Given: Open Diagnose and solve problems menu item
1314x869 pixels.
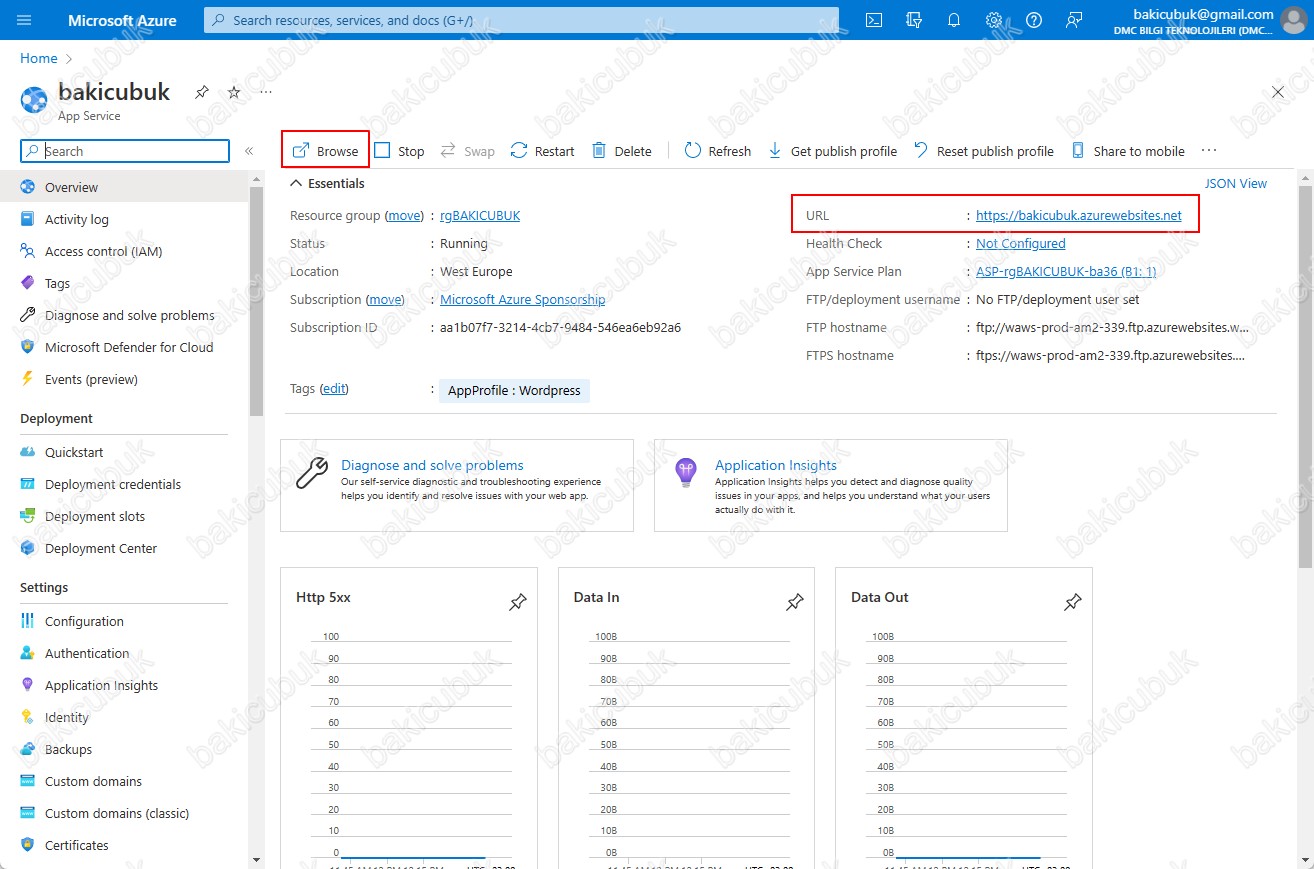Looking at the screenshot, I should [x=124, y=315].
